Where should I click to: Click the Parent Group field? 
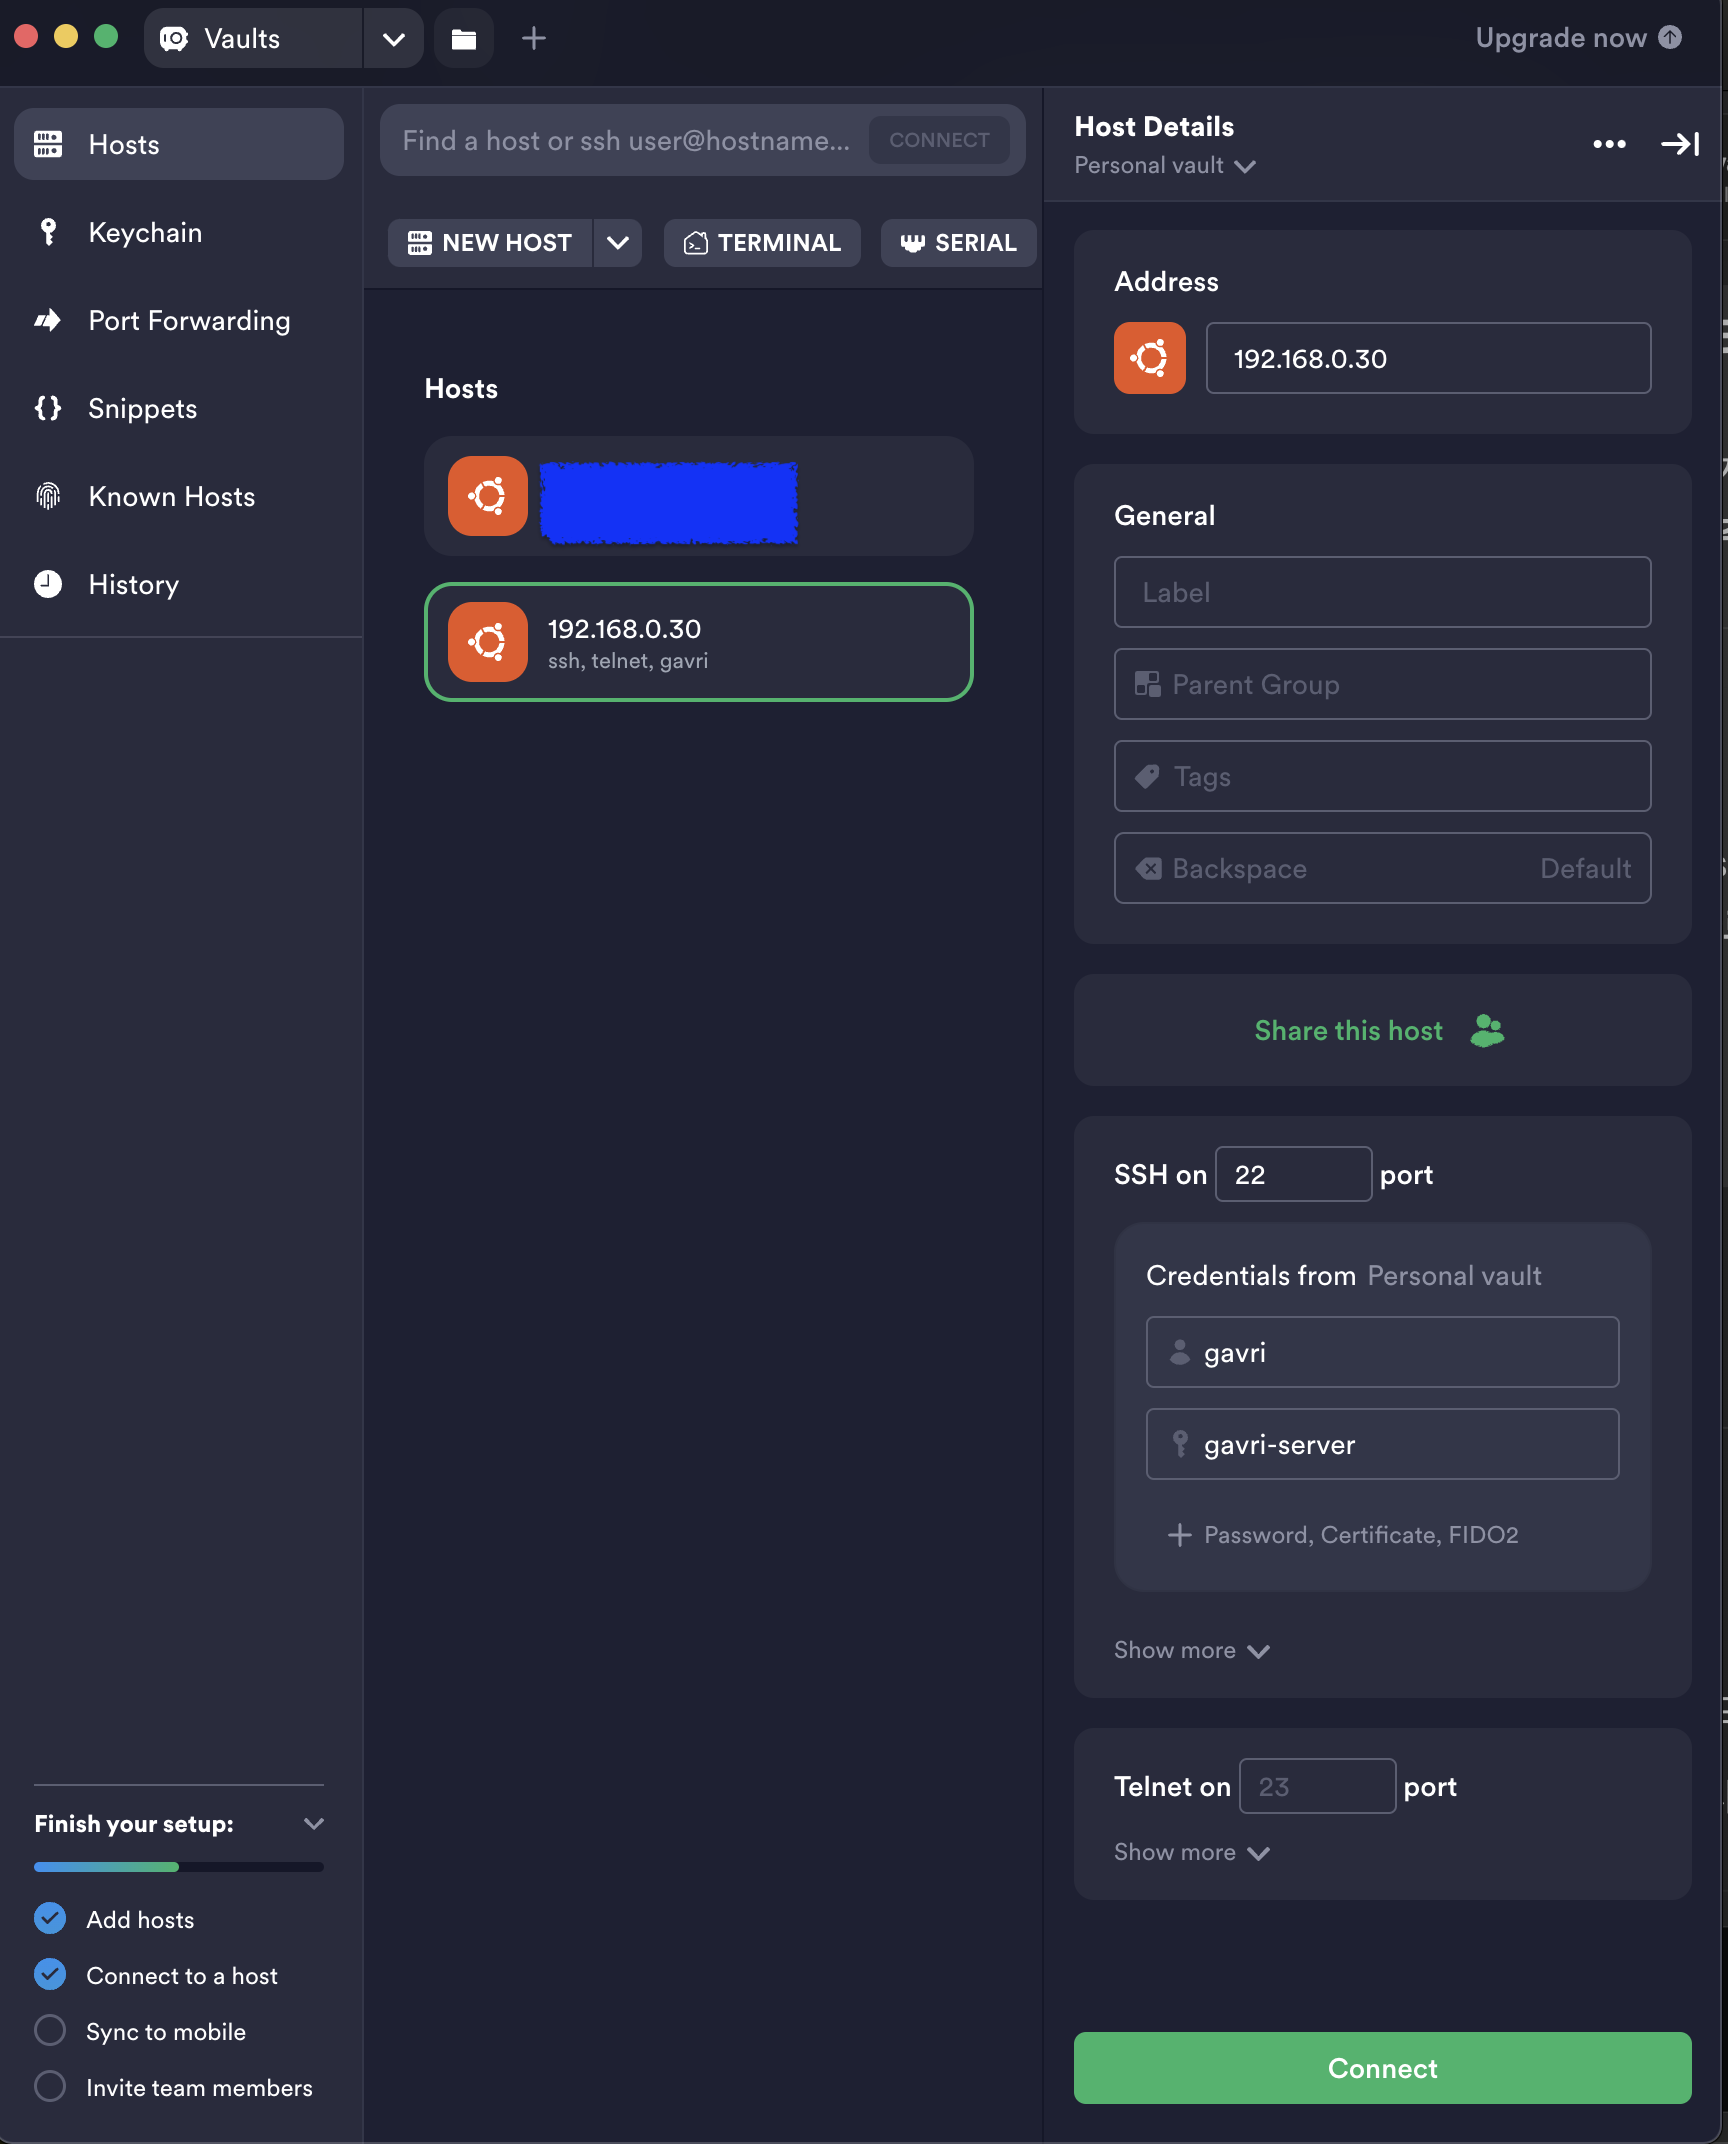(x=1382, y=684)
